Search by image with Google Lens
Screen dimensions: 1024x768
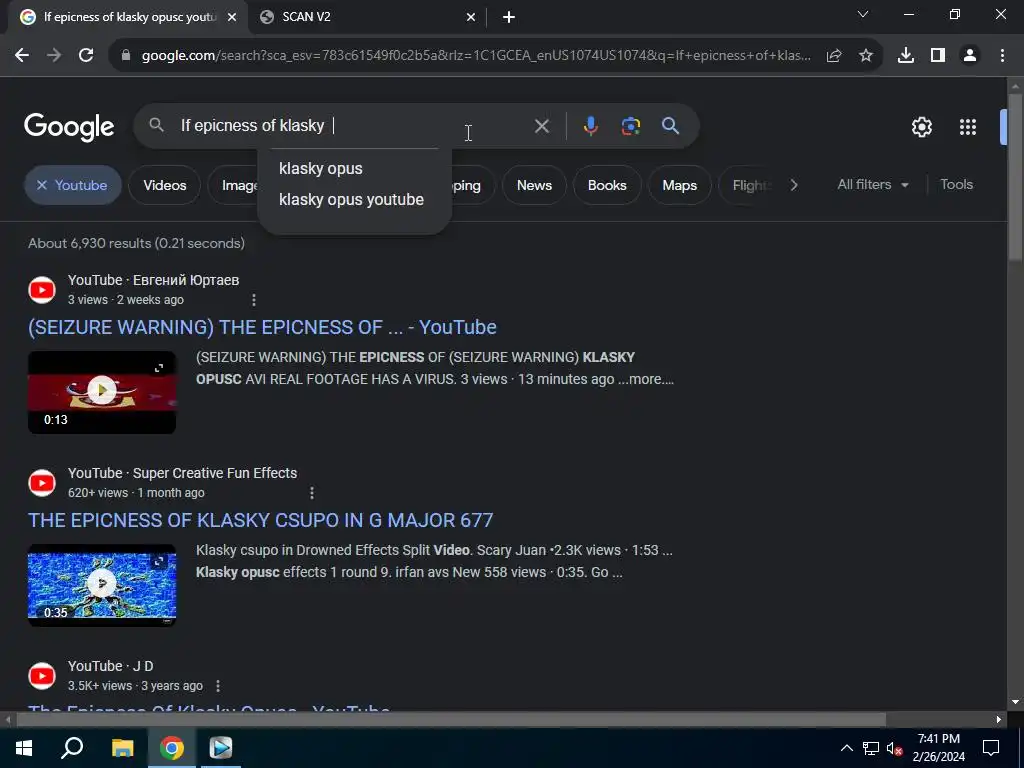point(630,126)
